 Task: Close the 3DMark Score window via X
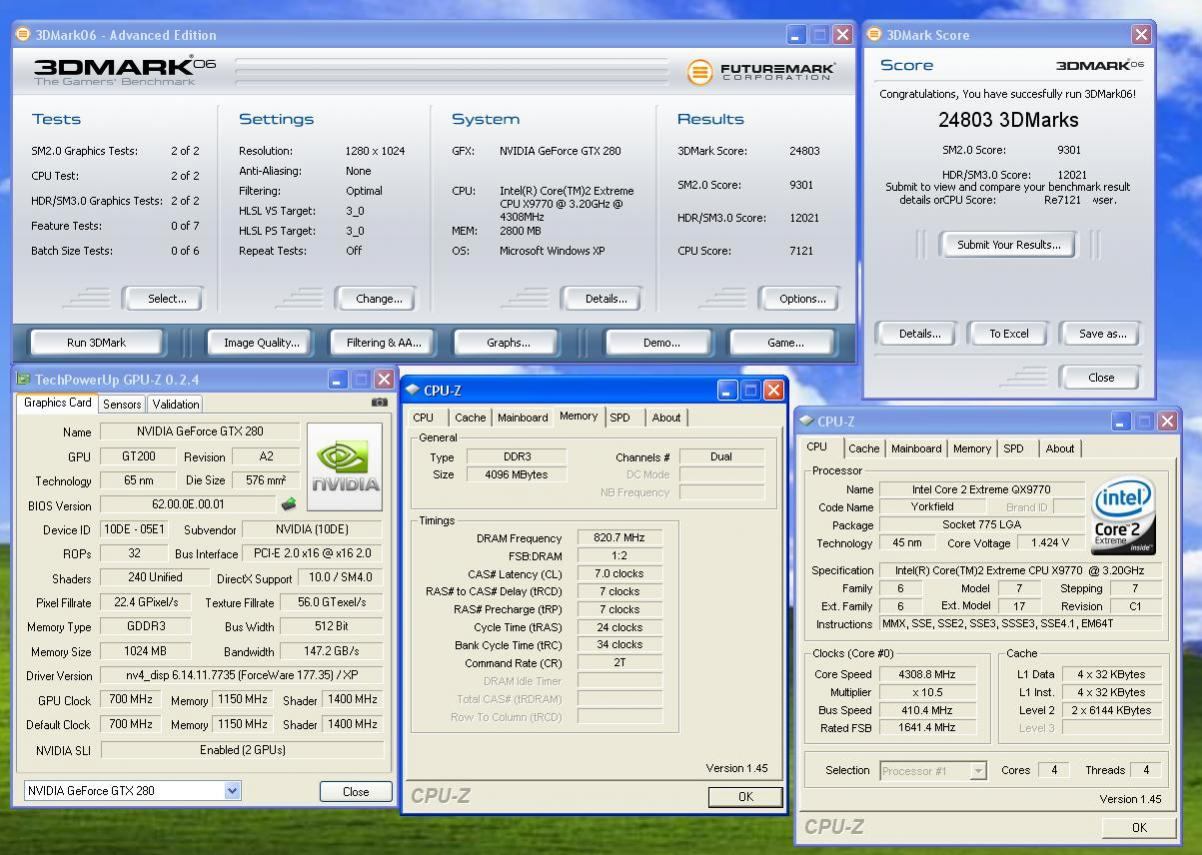[1141, 35]
